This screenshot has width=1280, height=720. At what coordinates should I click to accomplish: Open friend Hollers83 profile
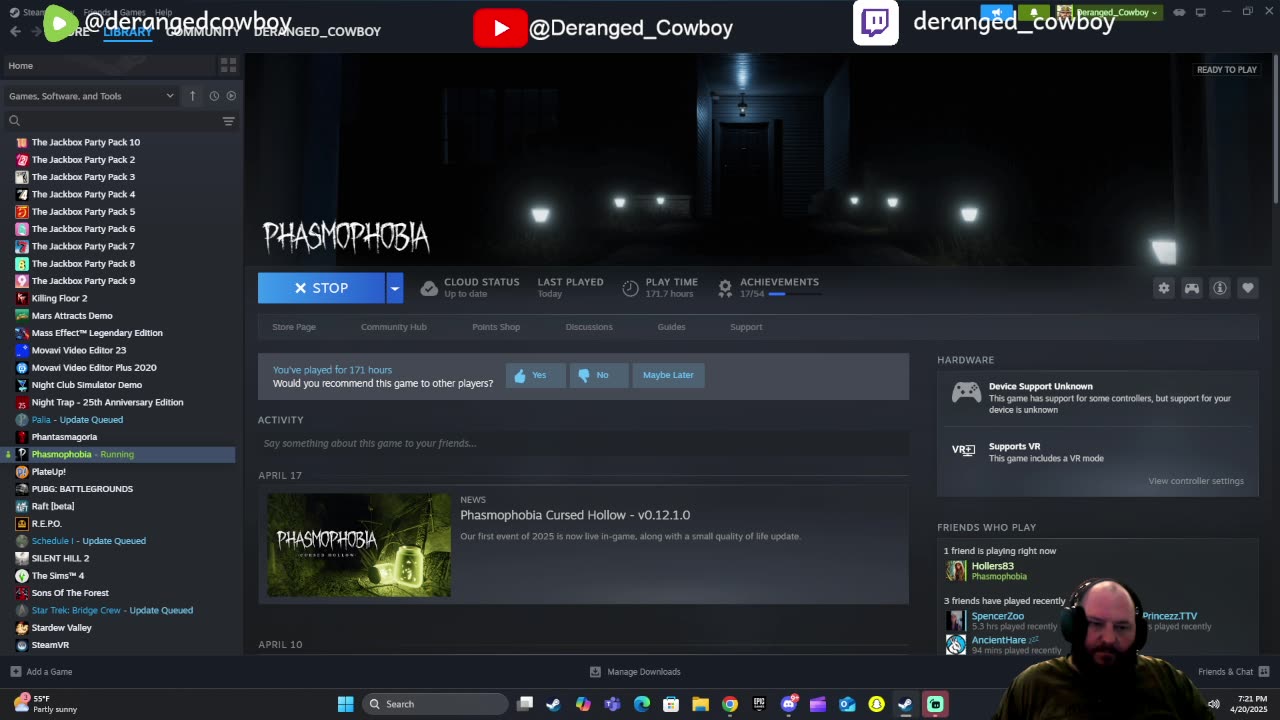(992, 566)
